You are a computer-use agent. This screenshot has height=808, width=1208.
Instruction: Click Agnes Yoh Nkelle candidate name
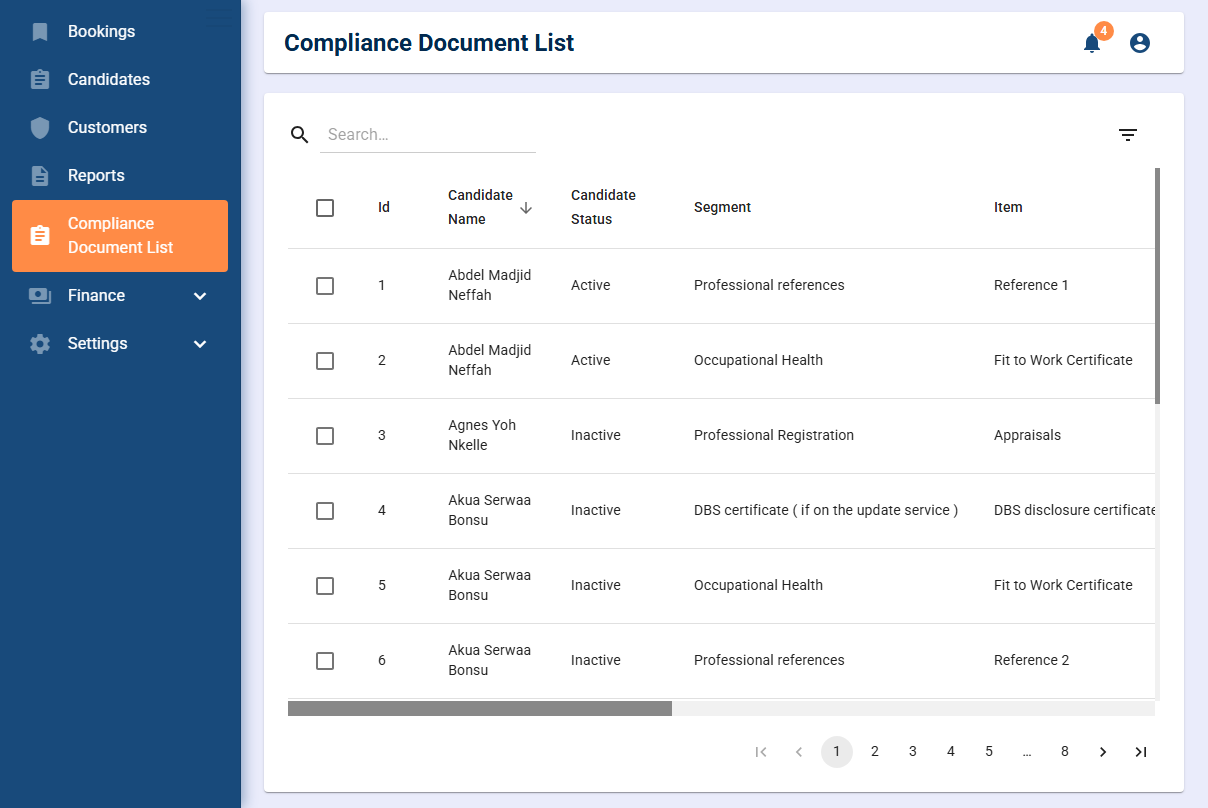(x=482, y=435)
